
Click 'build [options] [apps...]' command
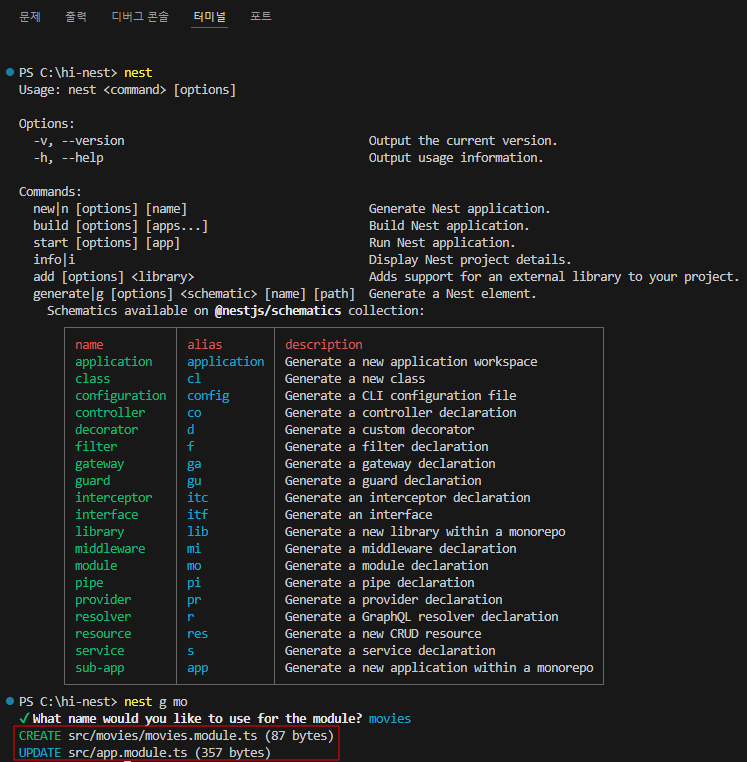click(121, 226)
